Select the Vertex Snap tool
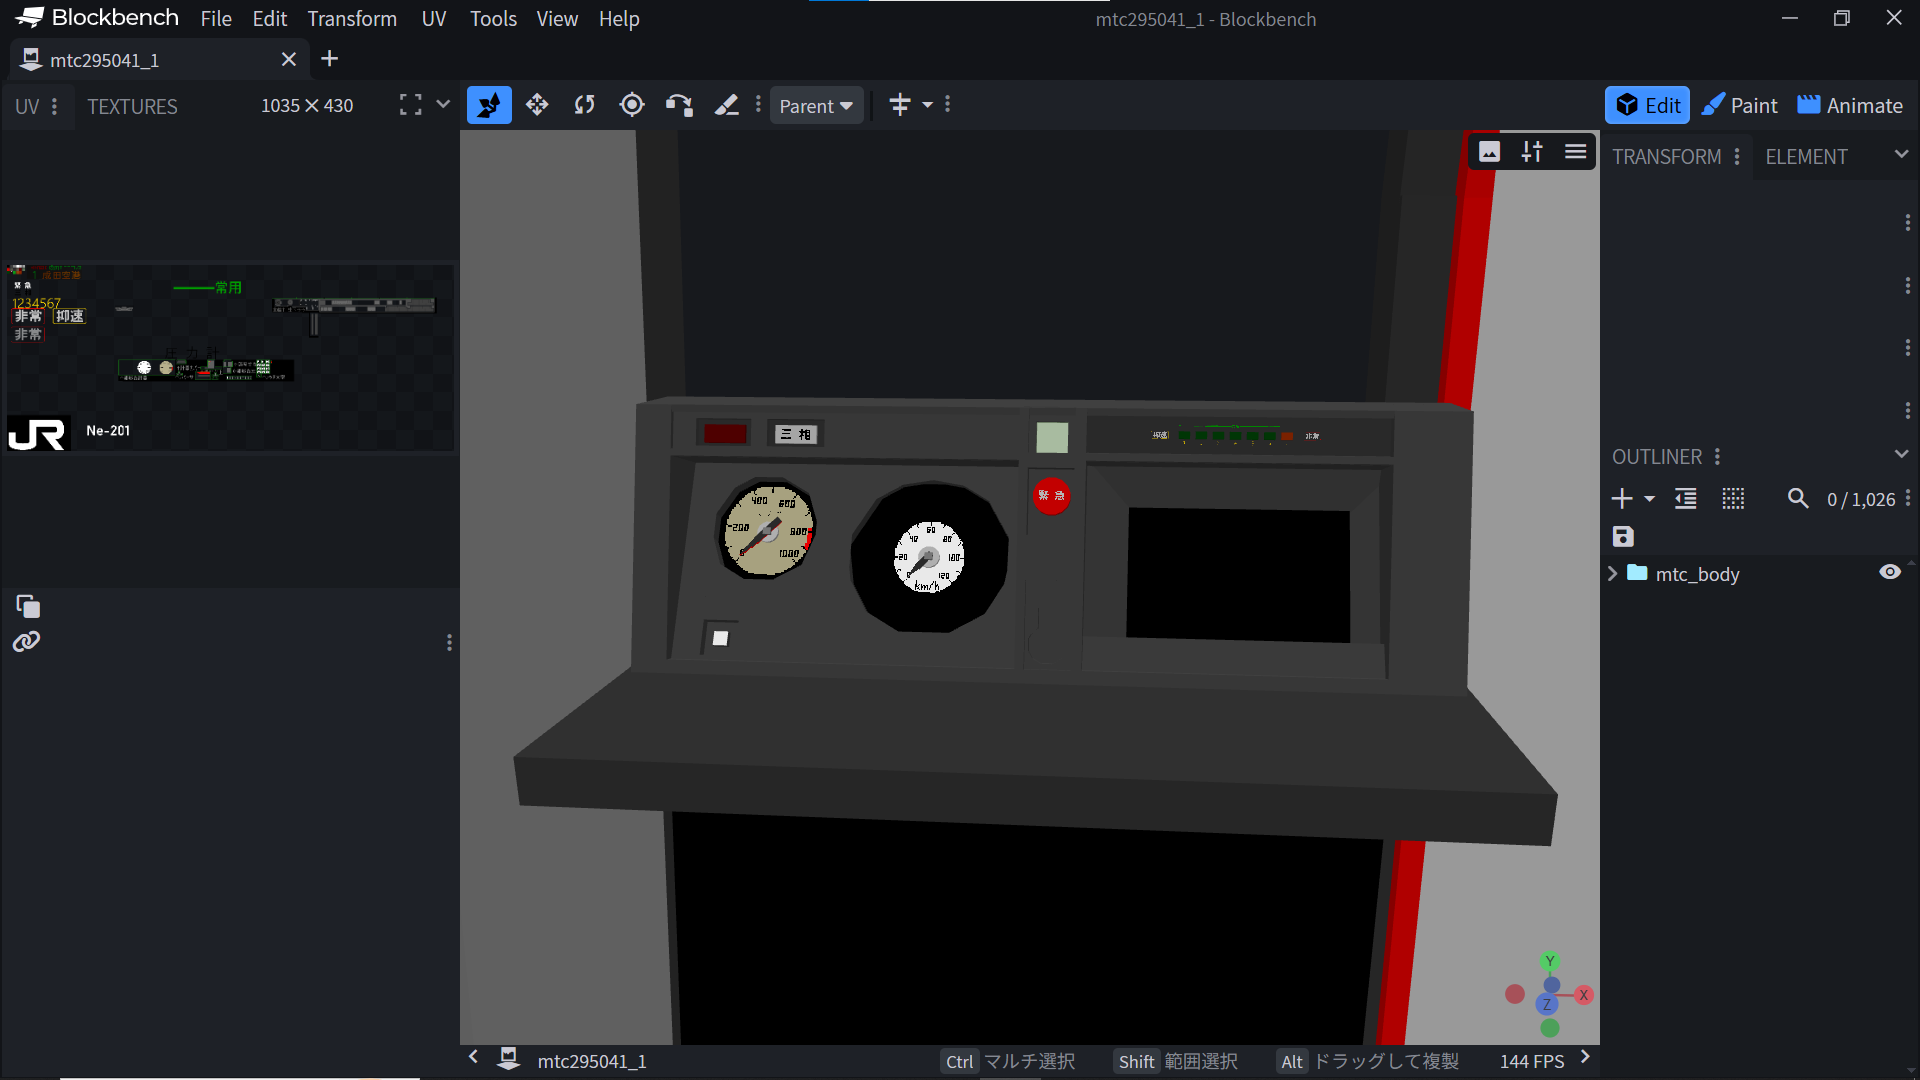Image resolution: width=1920 pixels, height=1080 pixels. (x=679, y=105)
